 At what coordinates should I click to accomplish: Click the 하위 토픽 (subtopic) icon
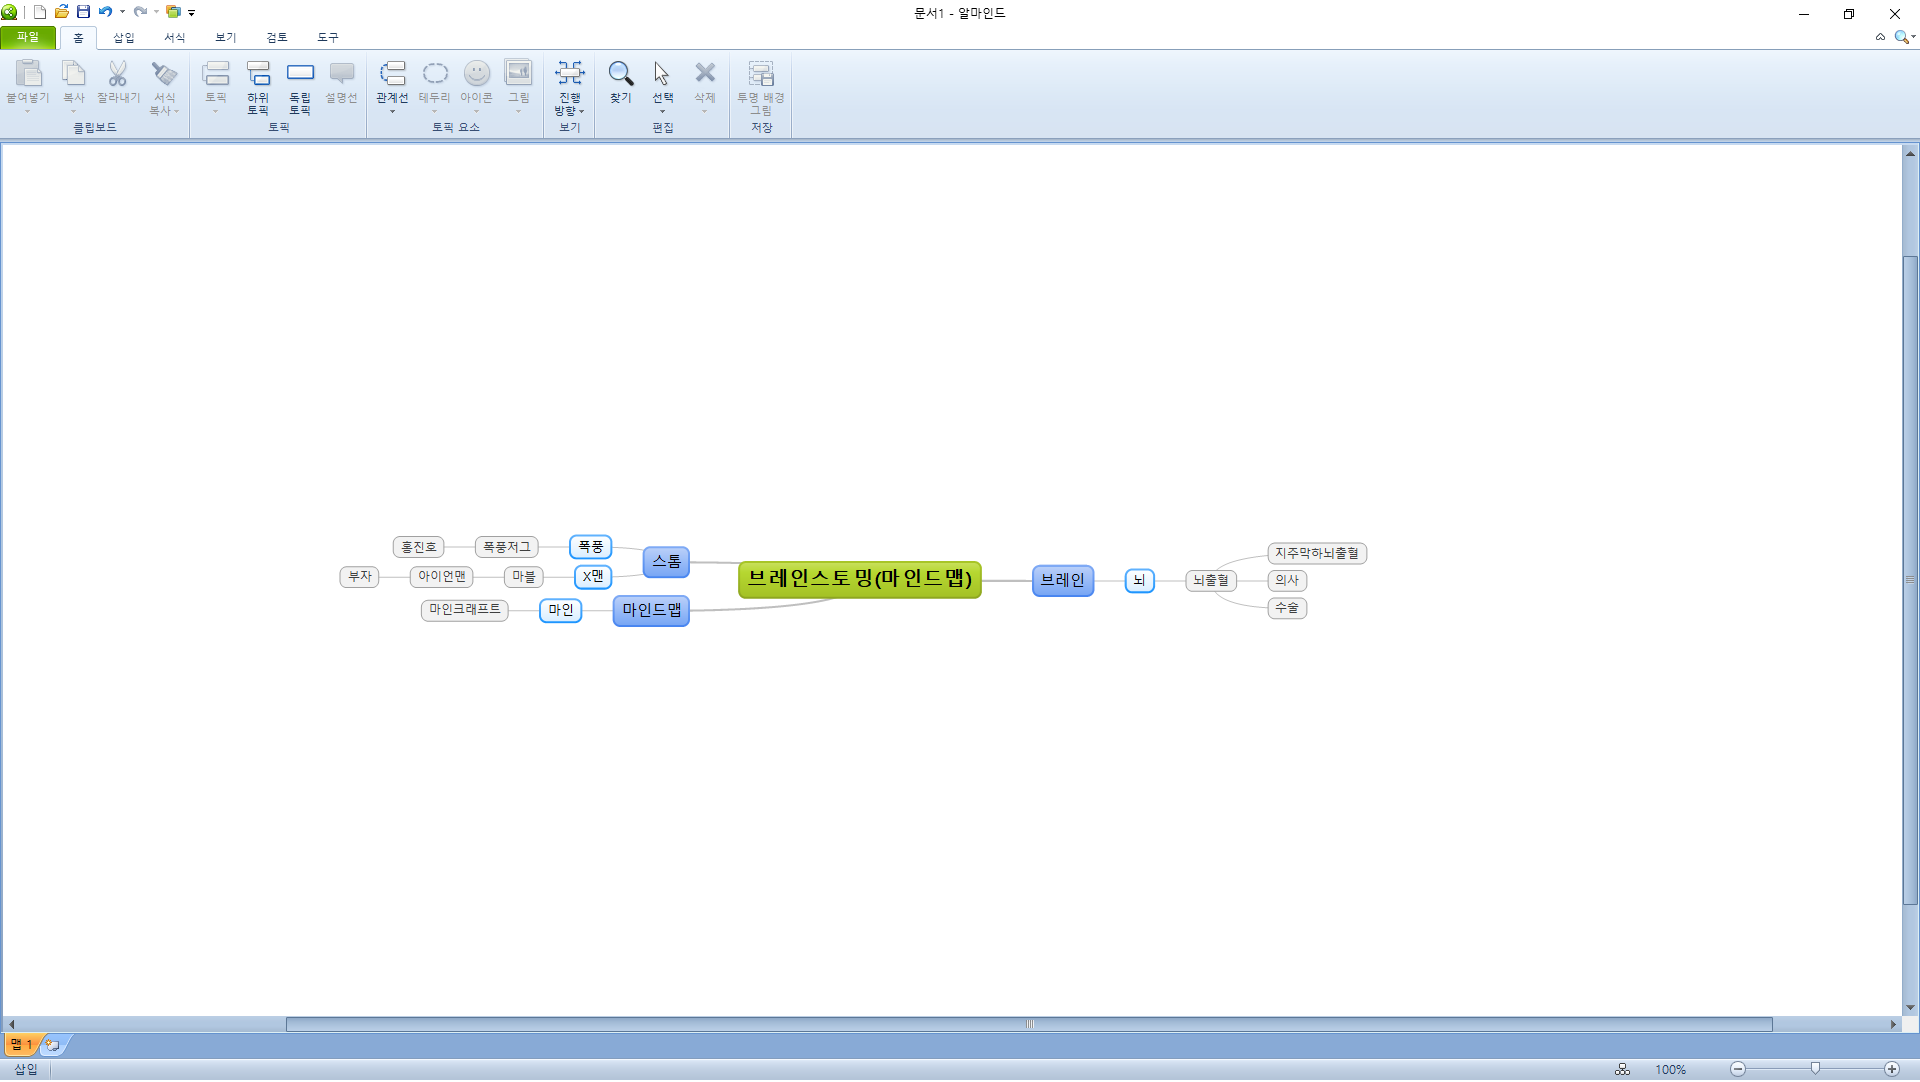258,74
